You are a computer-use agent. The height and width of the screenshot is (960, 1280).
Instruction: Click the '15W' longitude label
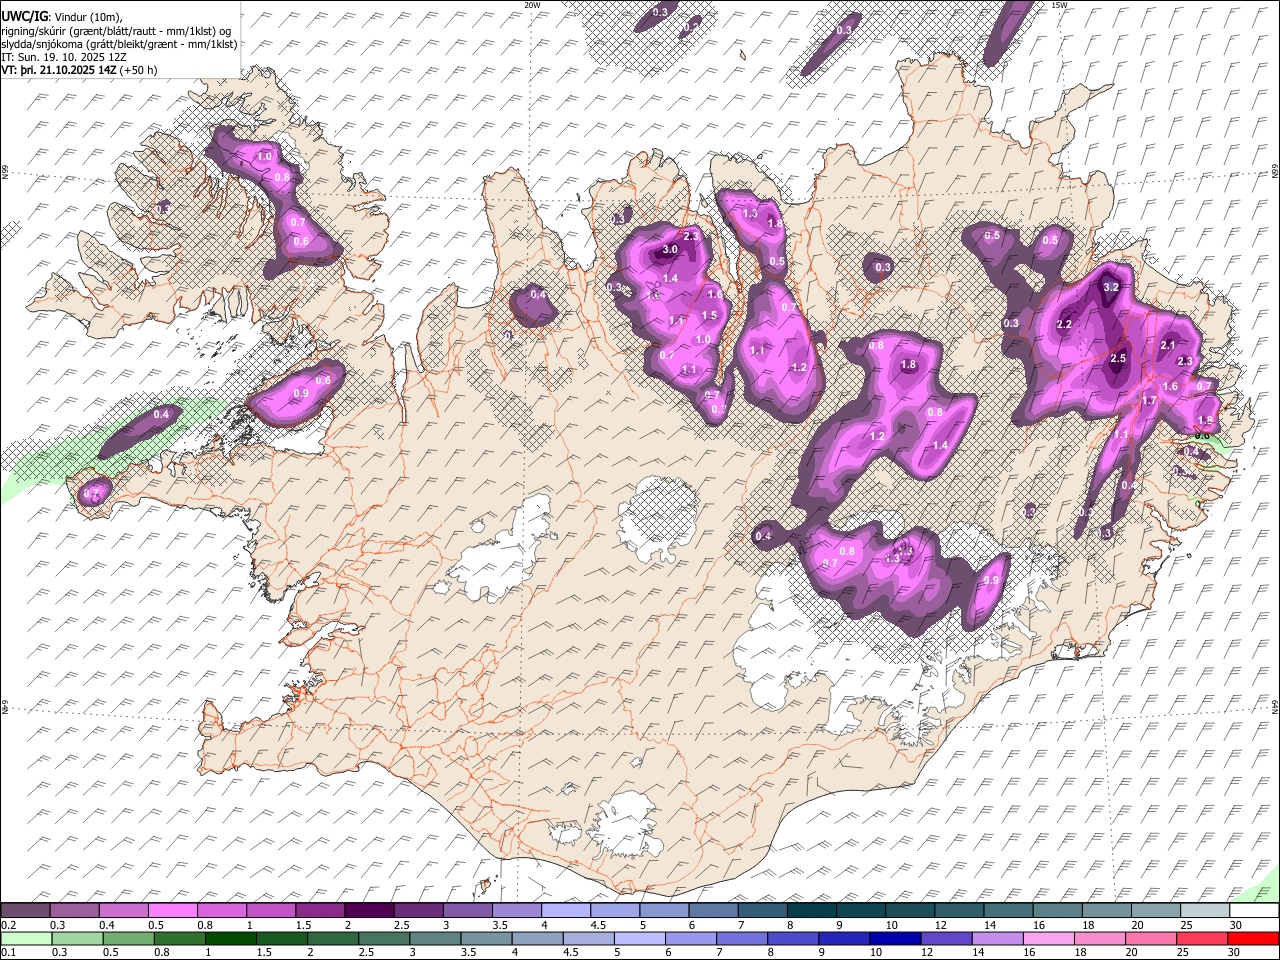coord(1058,5)
